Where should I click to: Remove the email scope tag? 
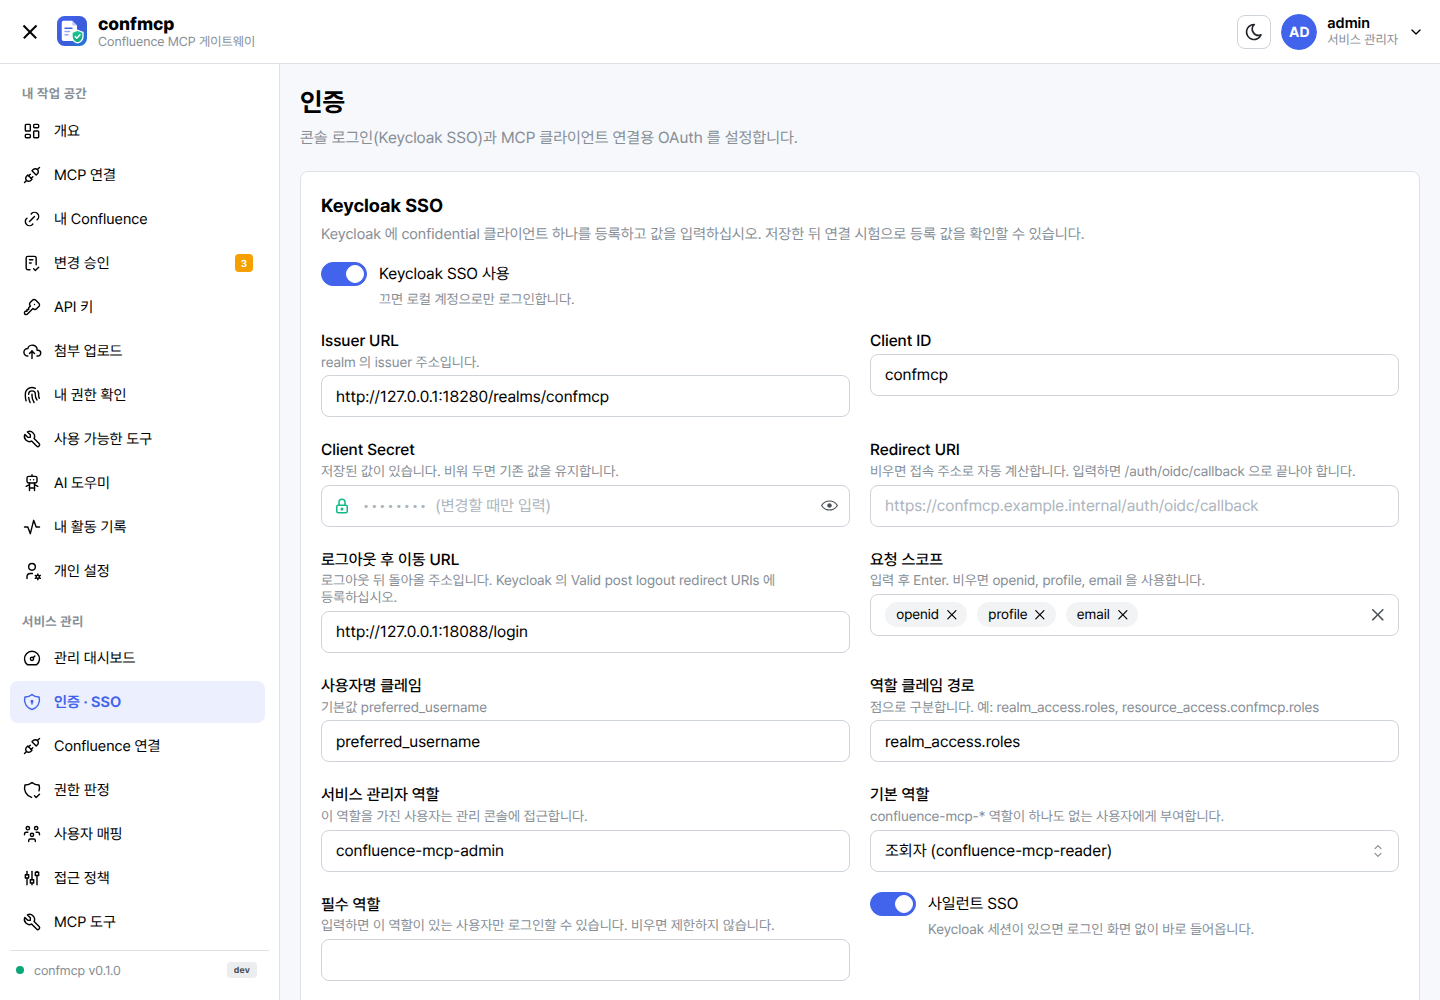[1123, 615]
